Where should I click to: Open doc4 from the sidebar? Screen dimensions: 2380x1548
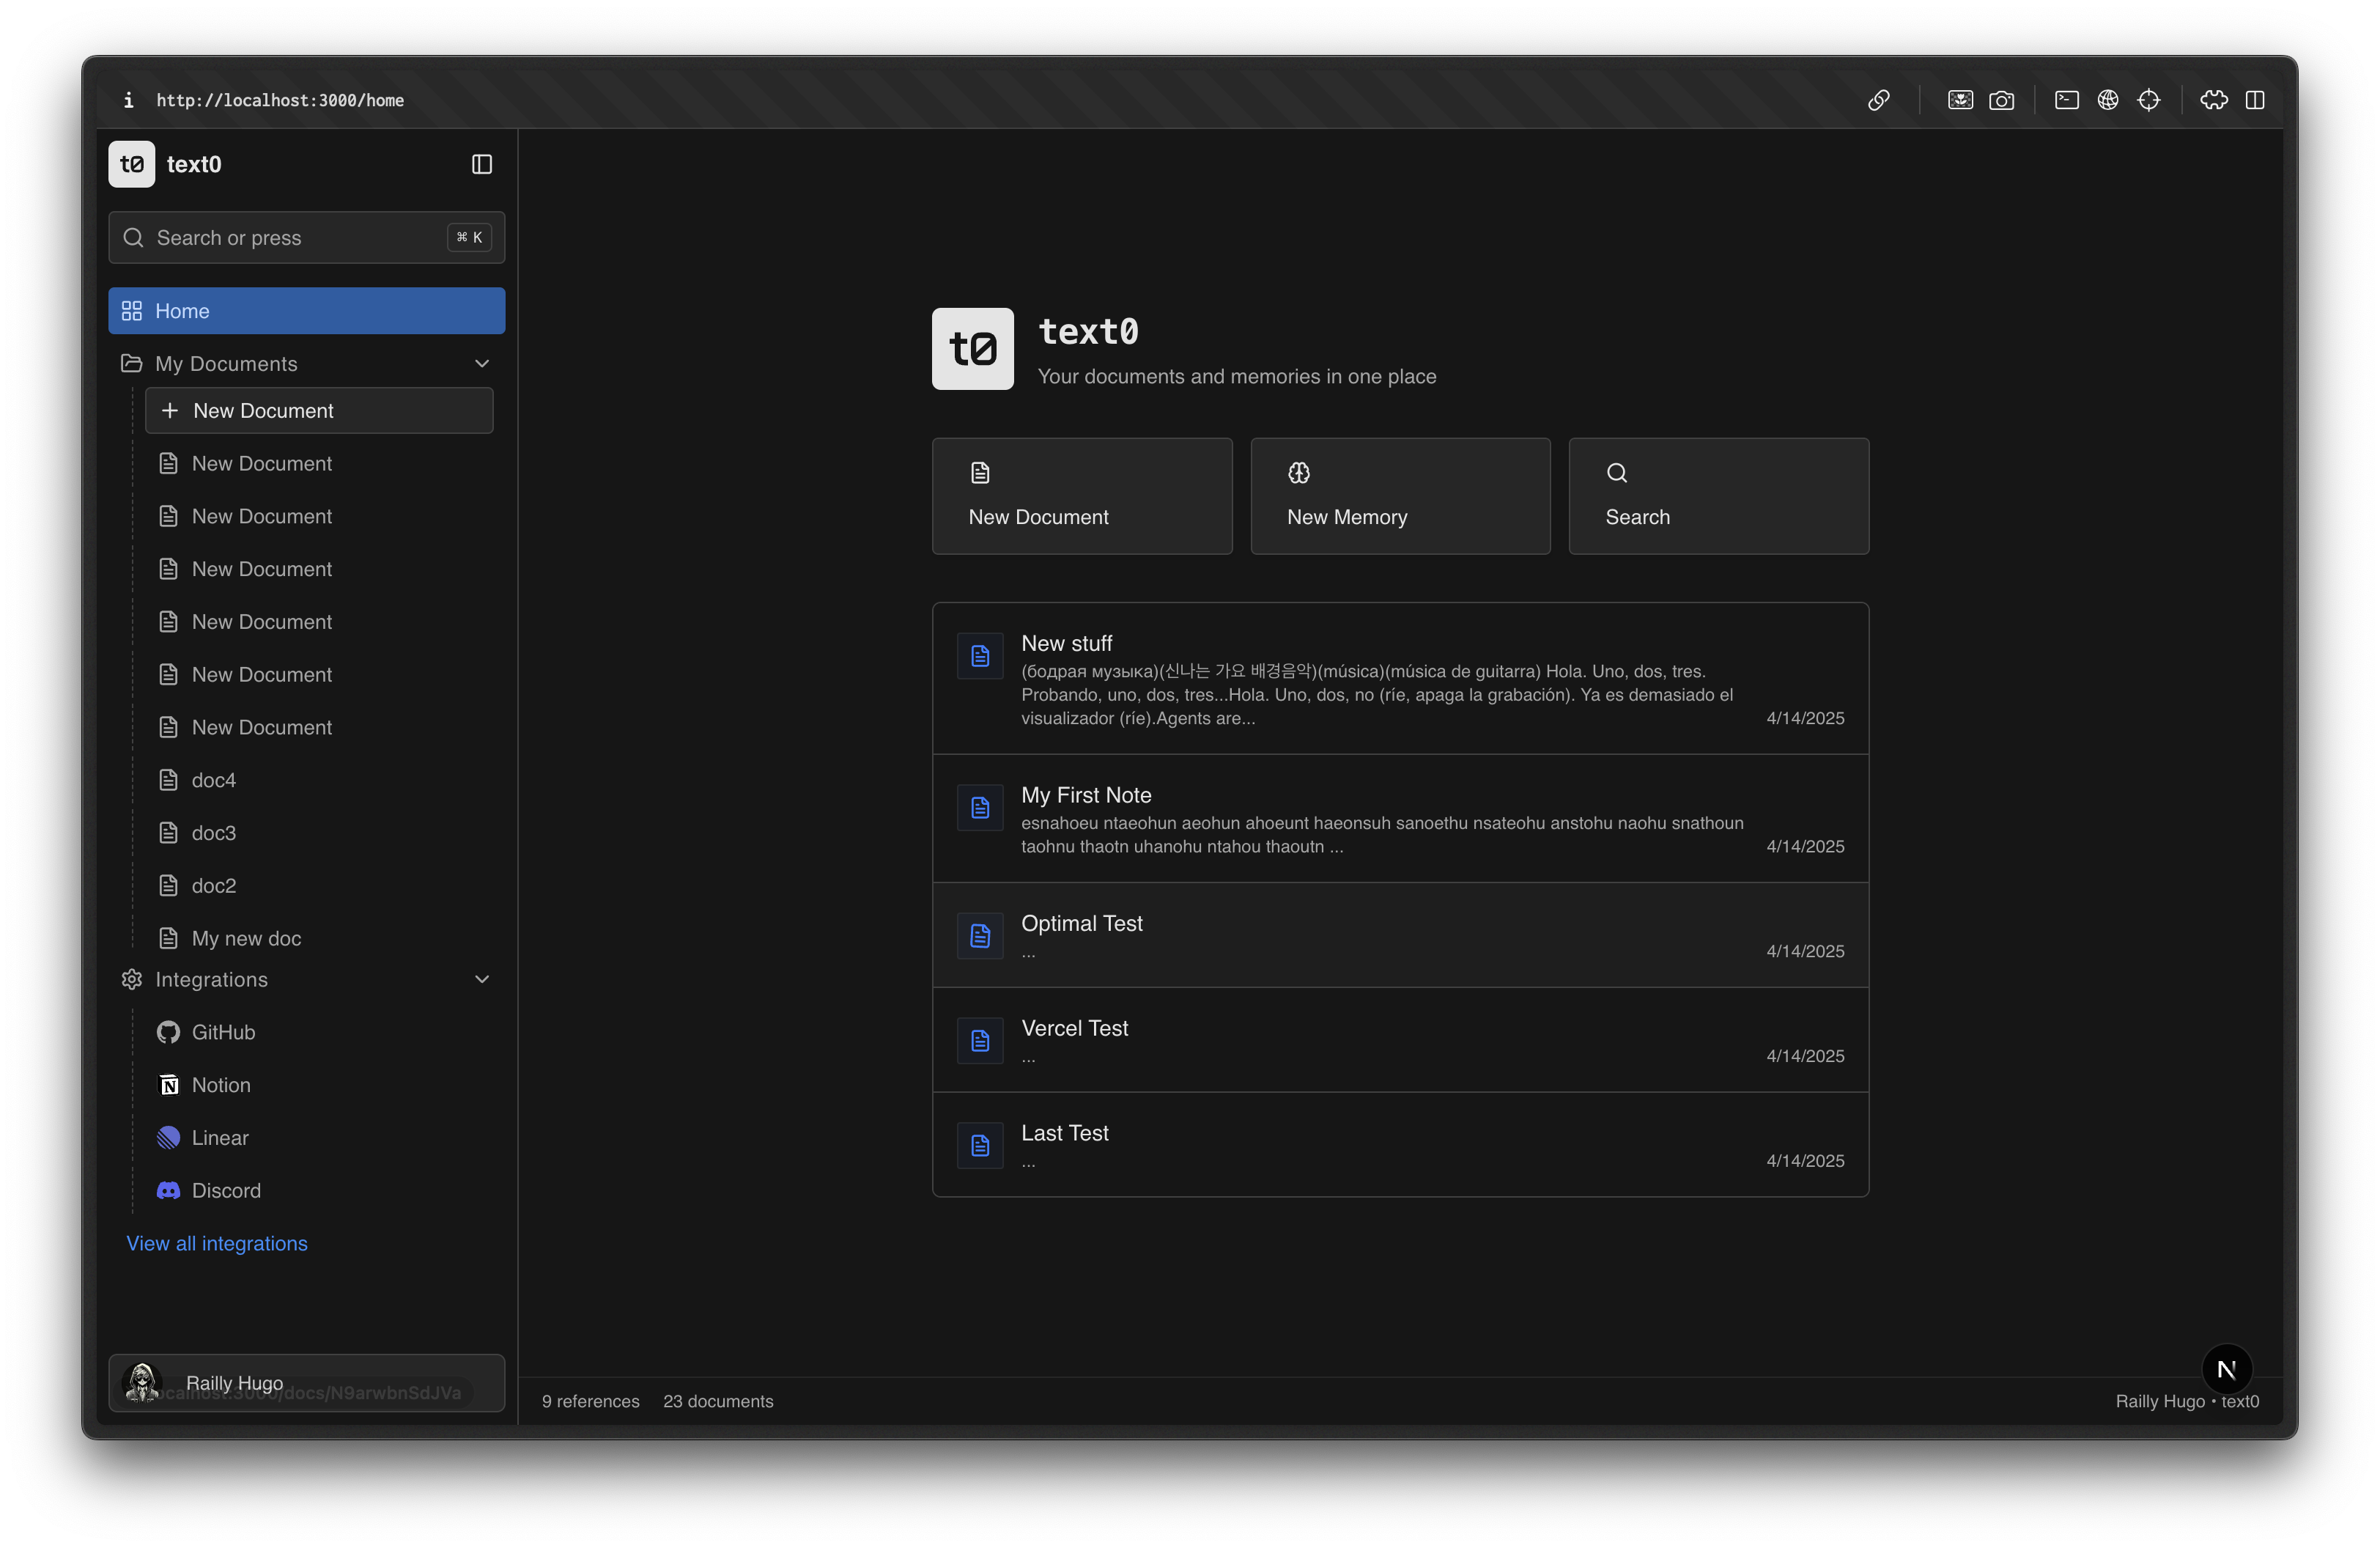pos(214,780)
